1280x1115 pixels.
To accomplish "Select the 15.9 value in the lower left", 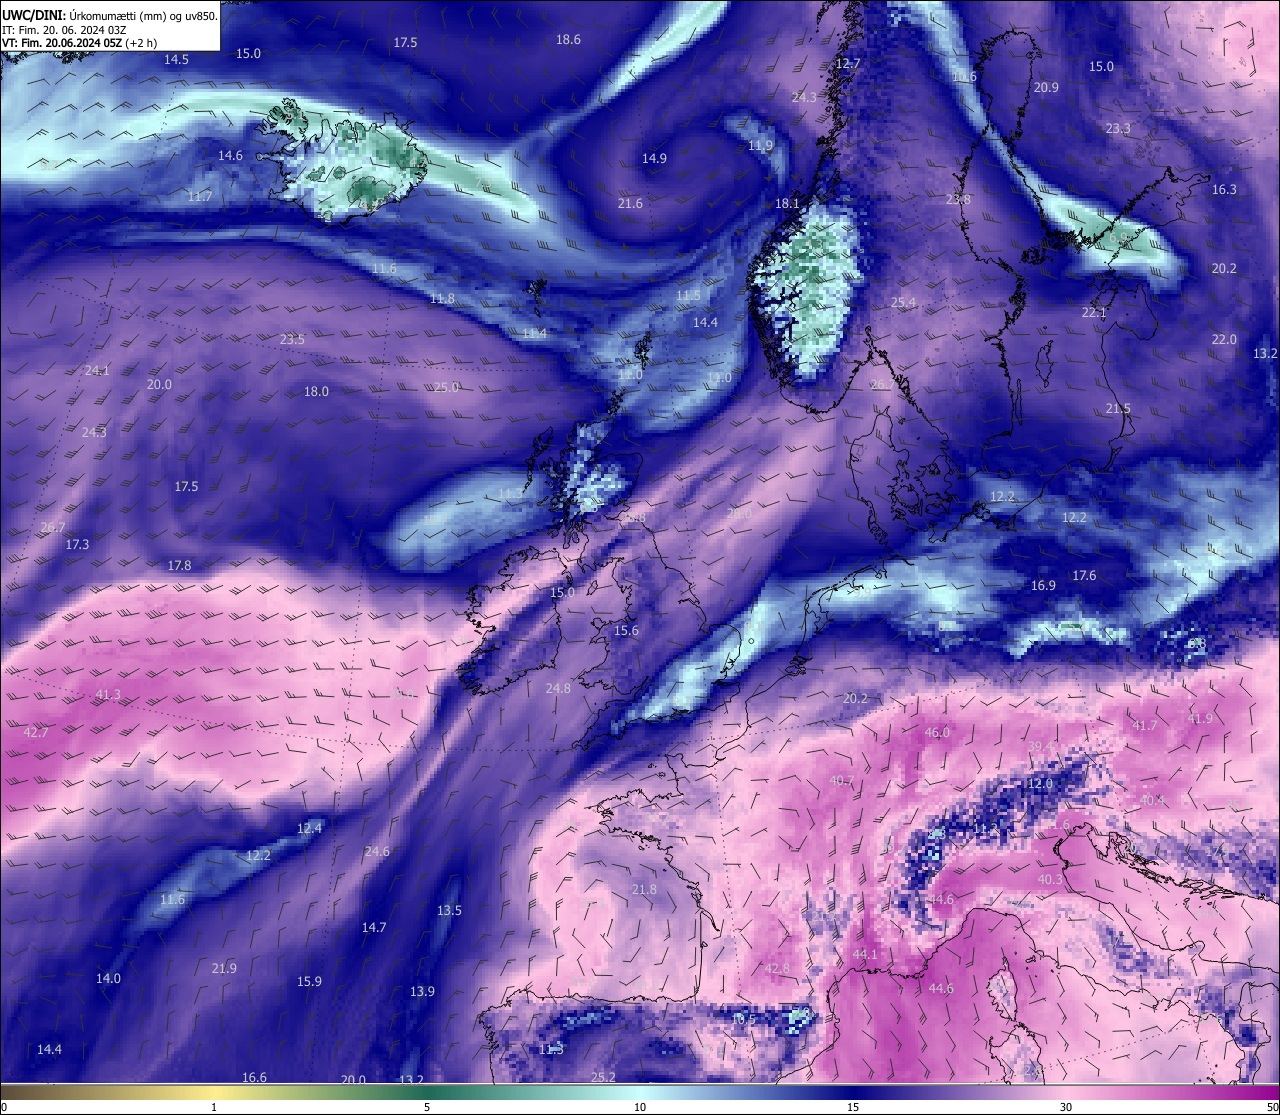I will [x=309, y=982].
